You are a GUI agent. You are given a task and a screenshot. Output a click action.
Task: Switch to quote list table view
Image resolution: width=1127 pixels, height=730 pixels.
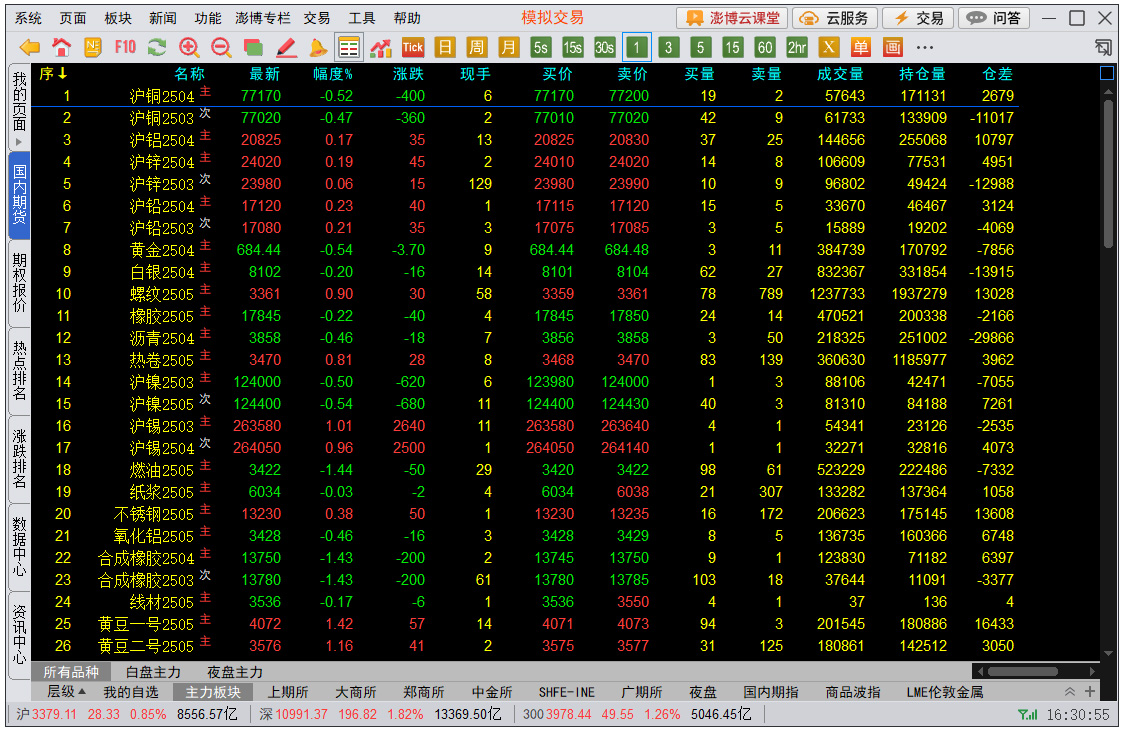pyautogui.click(x=349, y=48)
